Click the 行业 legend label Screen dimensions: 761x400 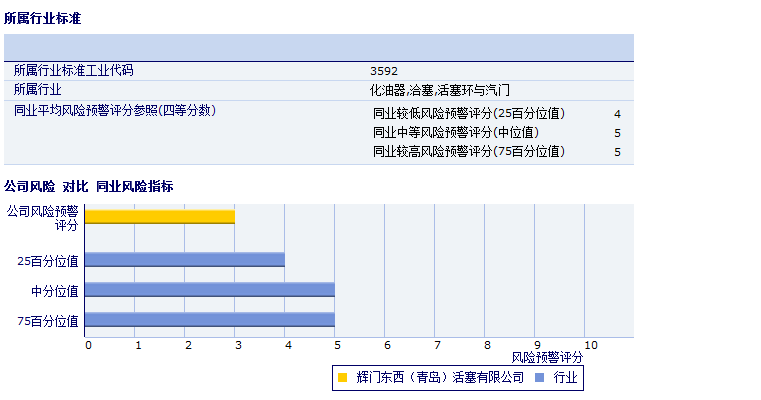[x=565, y=378]
